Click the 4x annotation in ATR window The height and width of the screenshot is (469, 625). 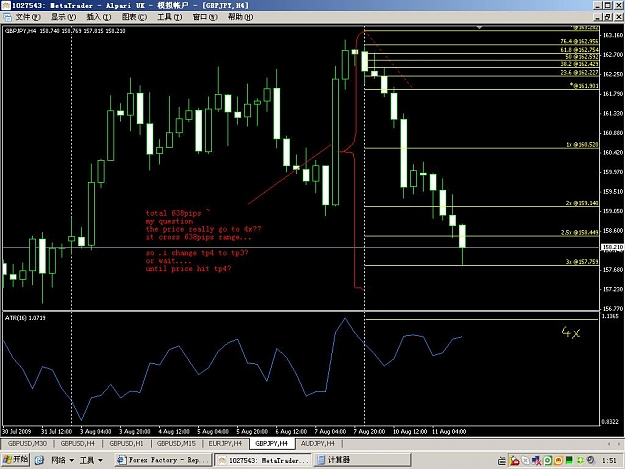pos(571,332)
